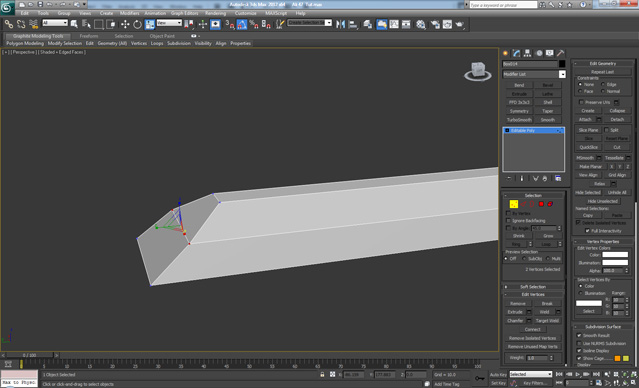Screen dimensions: 639x388
Task: Expand the Soft Selection rollout
Action: [x=533, y=287]
